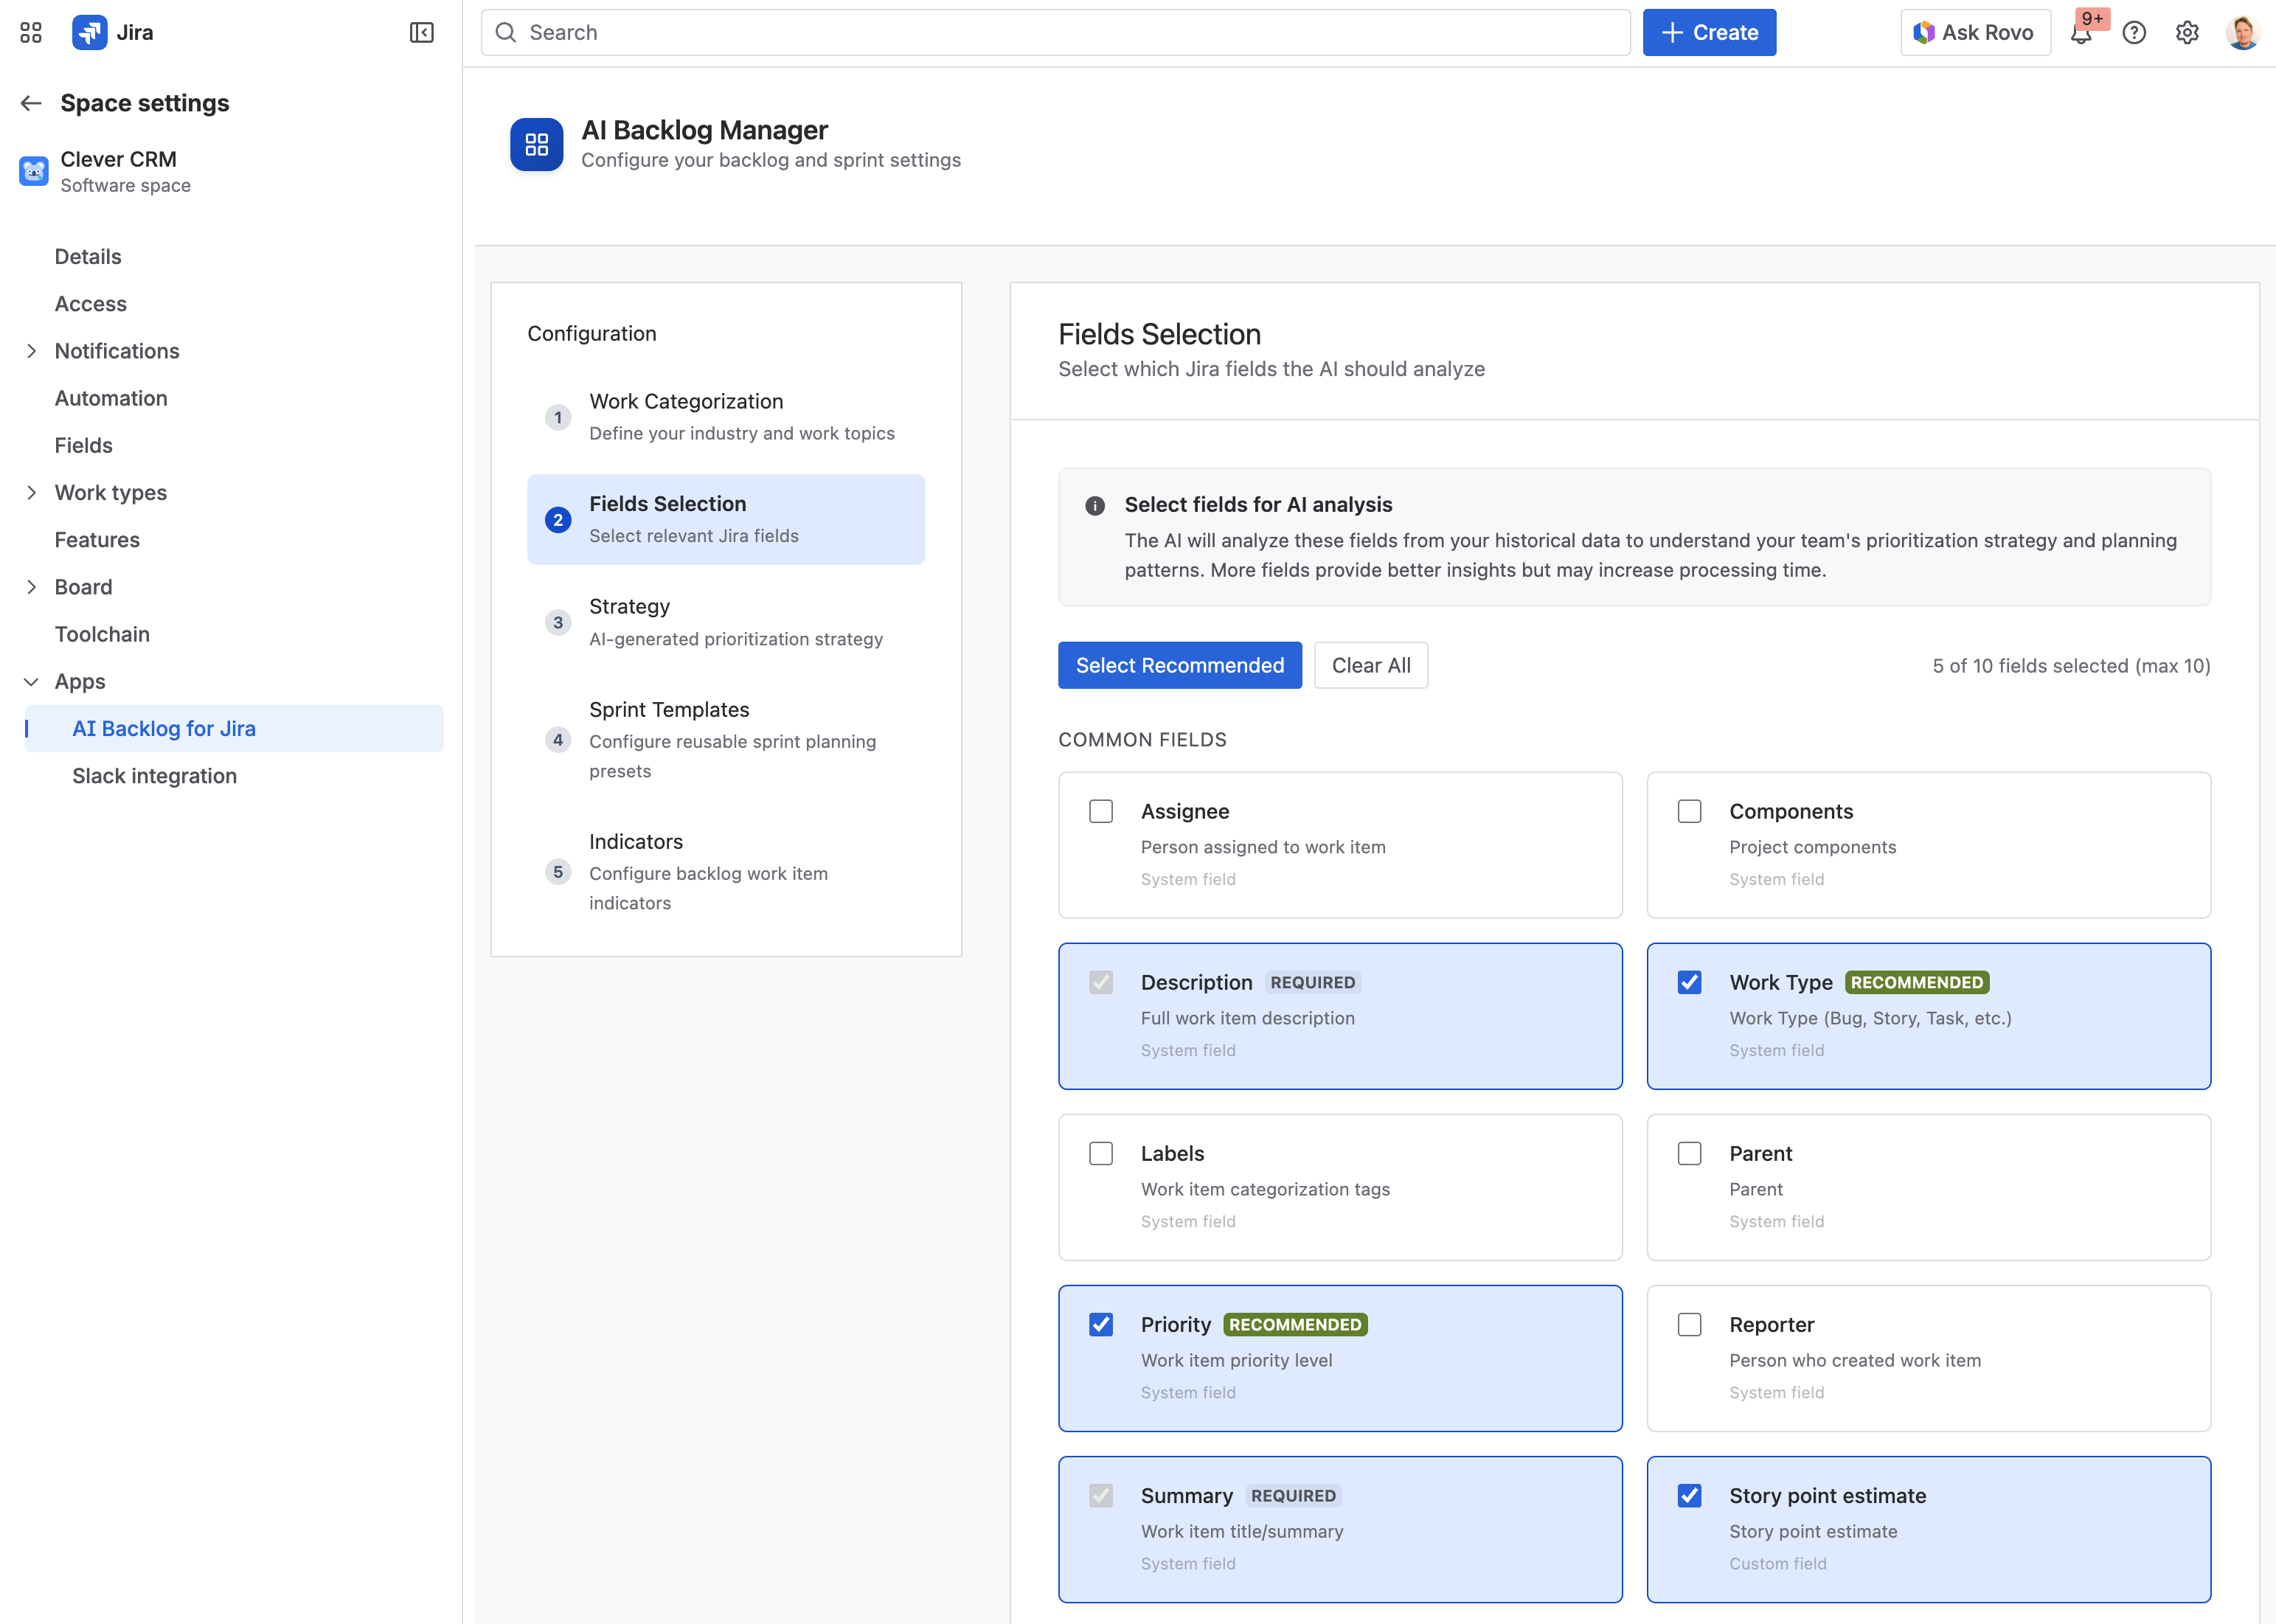Uncheck the Work Type field

click(1689, 982)
